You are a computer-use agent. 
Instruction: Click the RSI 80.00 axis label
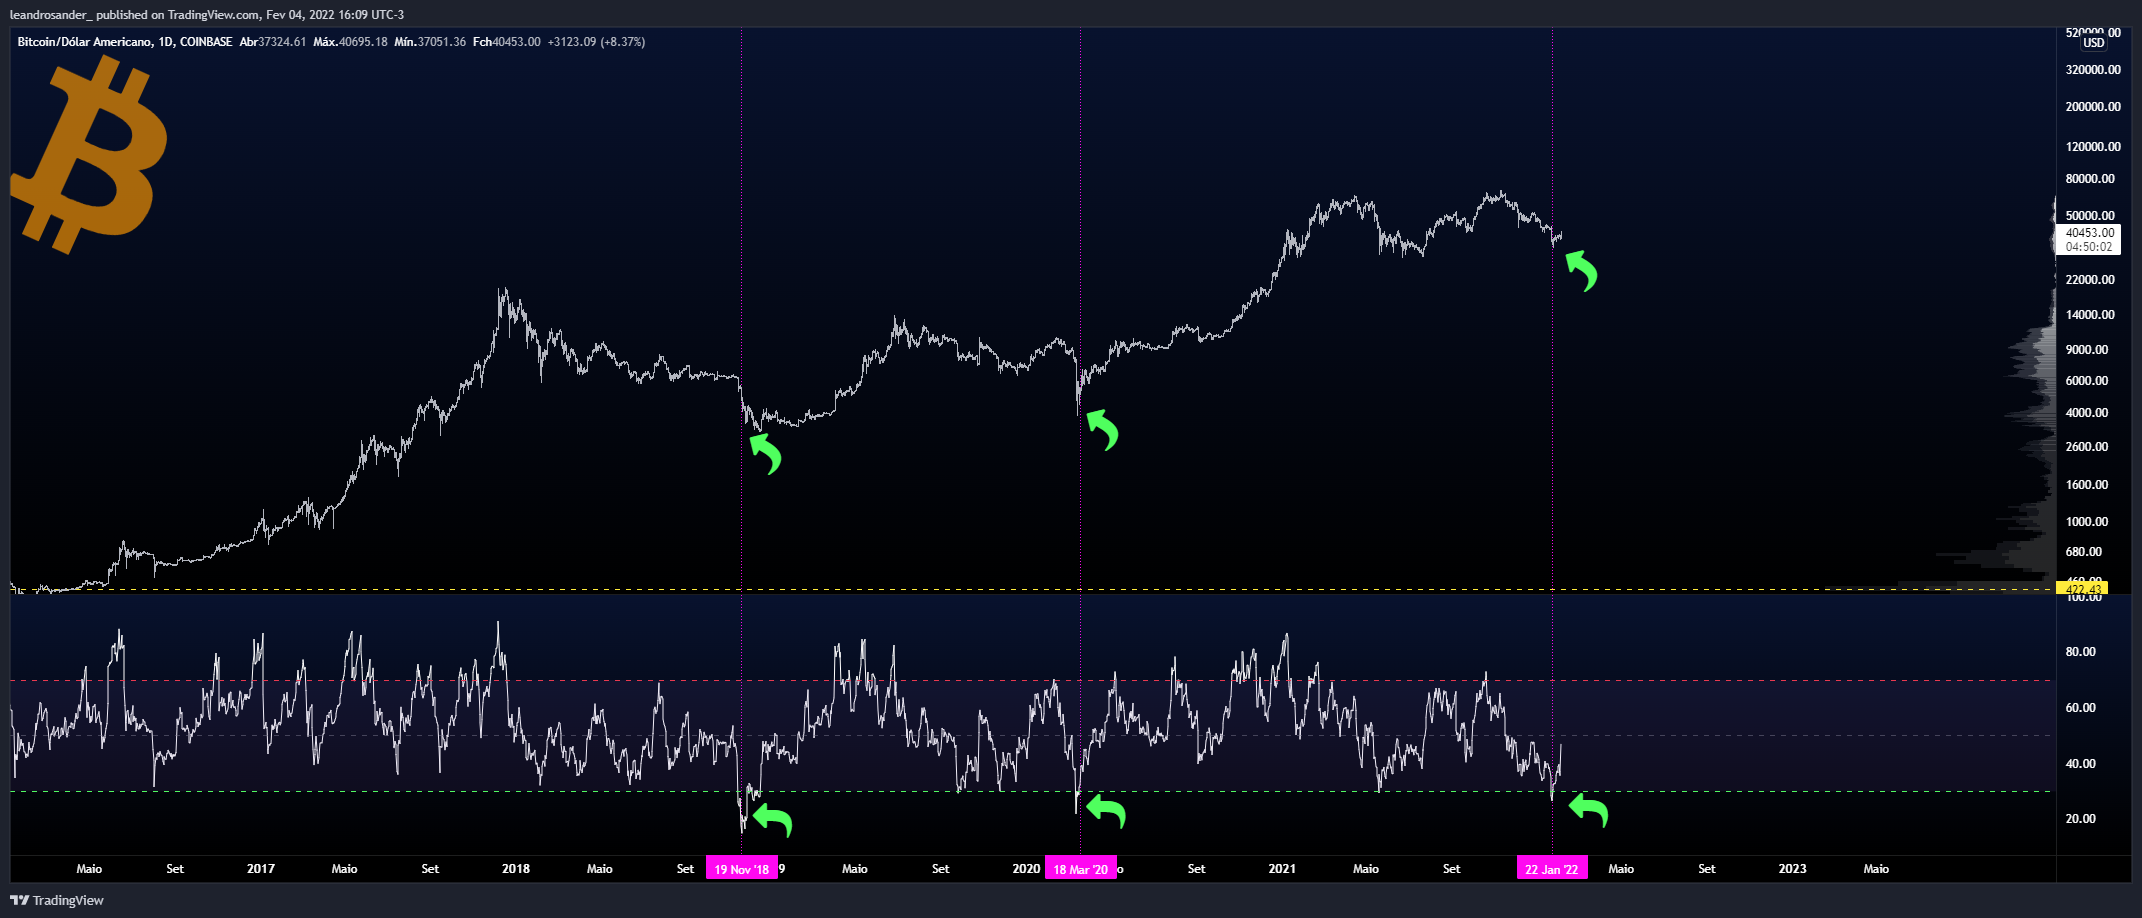point(2081,652)
